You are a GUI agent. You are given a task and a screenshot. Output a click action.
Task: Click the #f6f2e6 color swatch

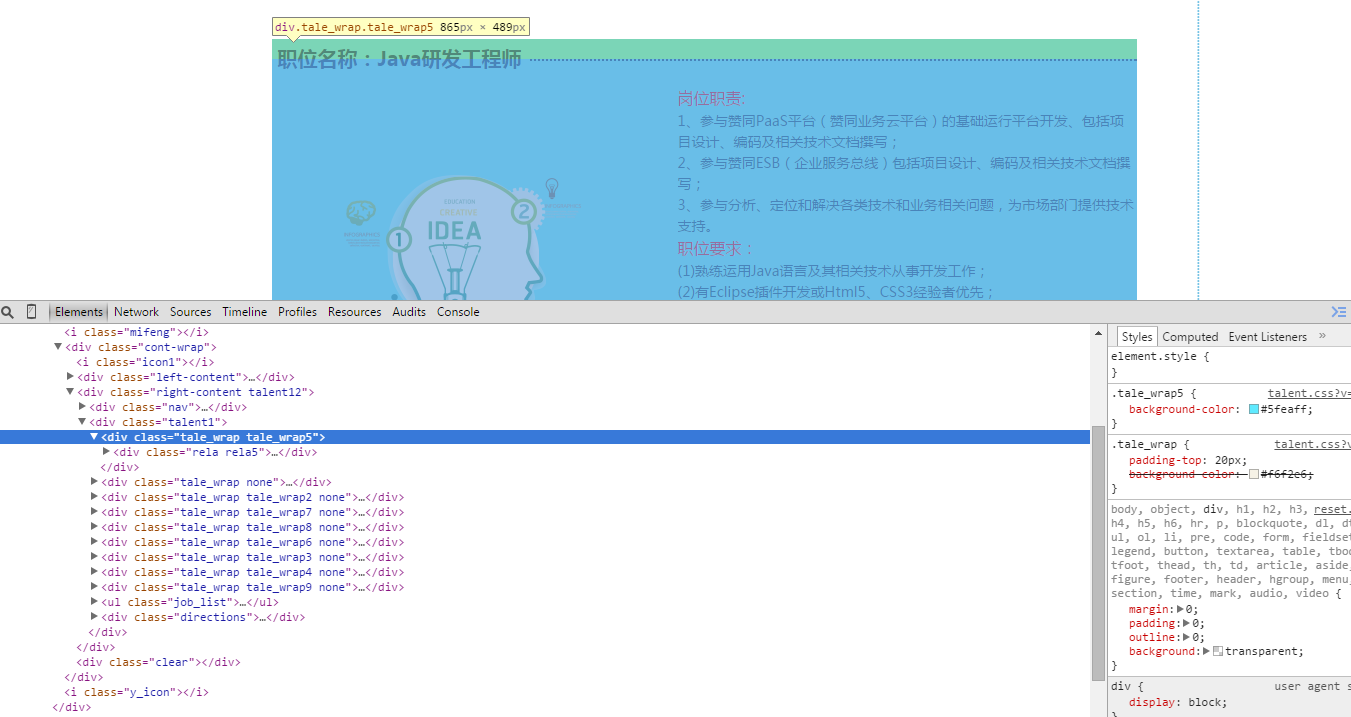1254,474
